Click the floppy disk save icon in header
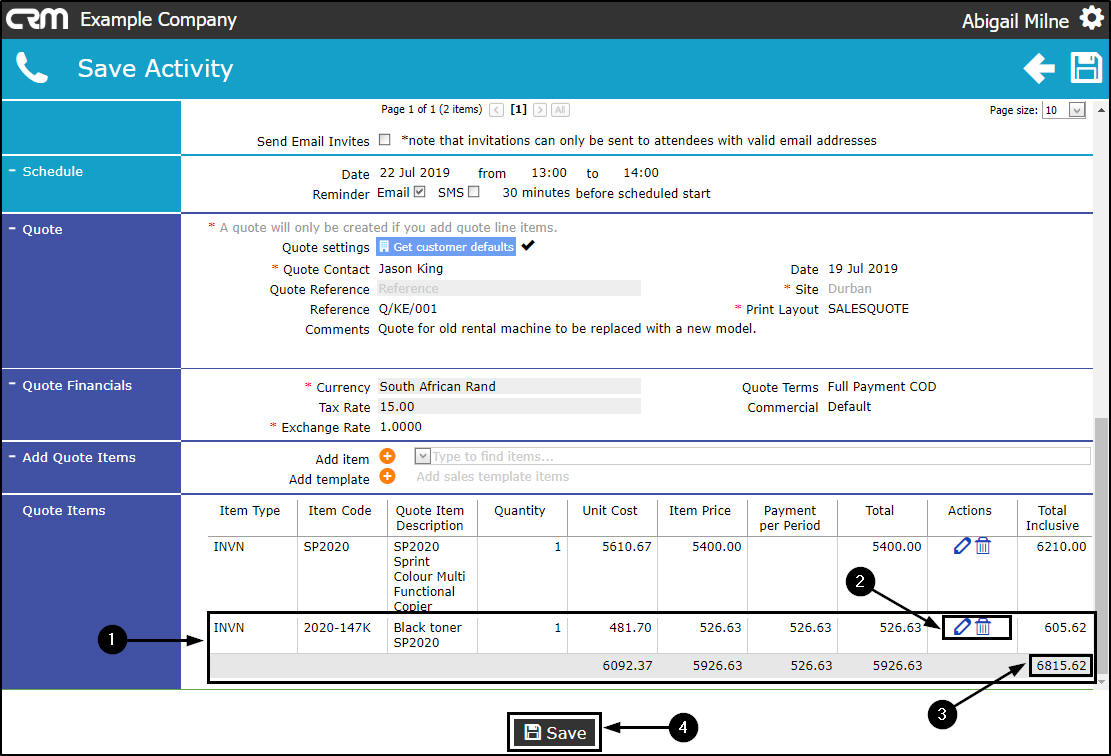 [x=1085, y=69]
